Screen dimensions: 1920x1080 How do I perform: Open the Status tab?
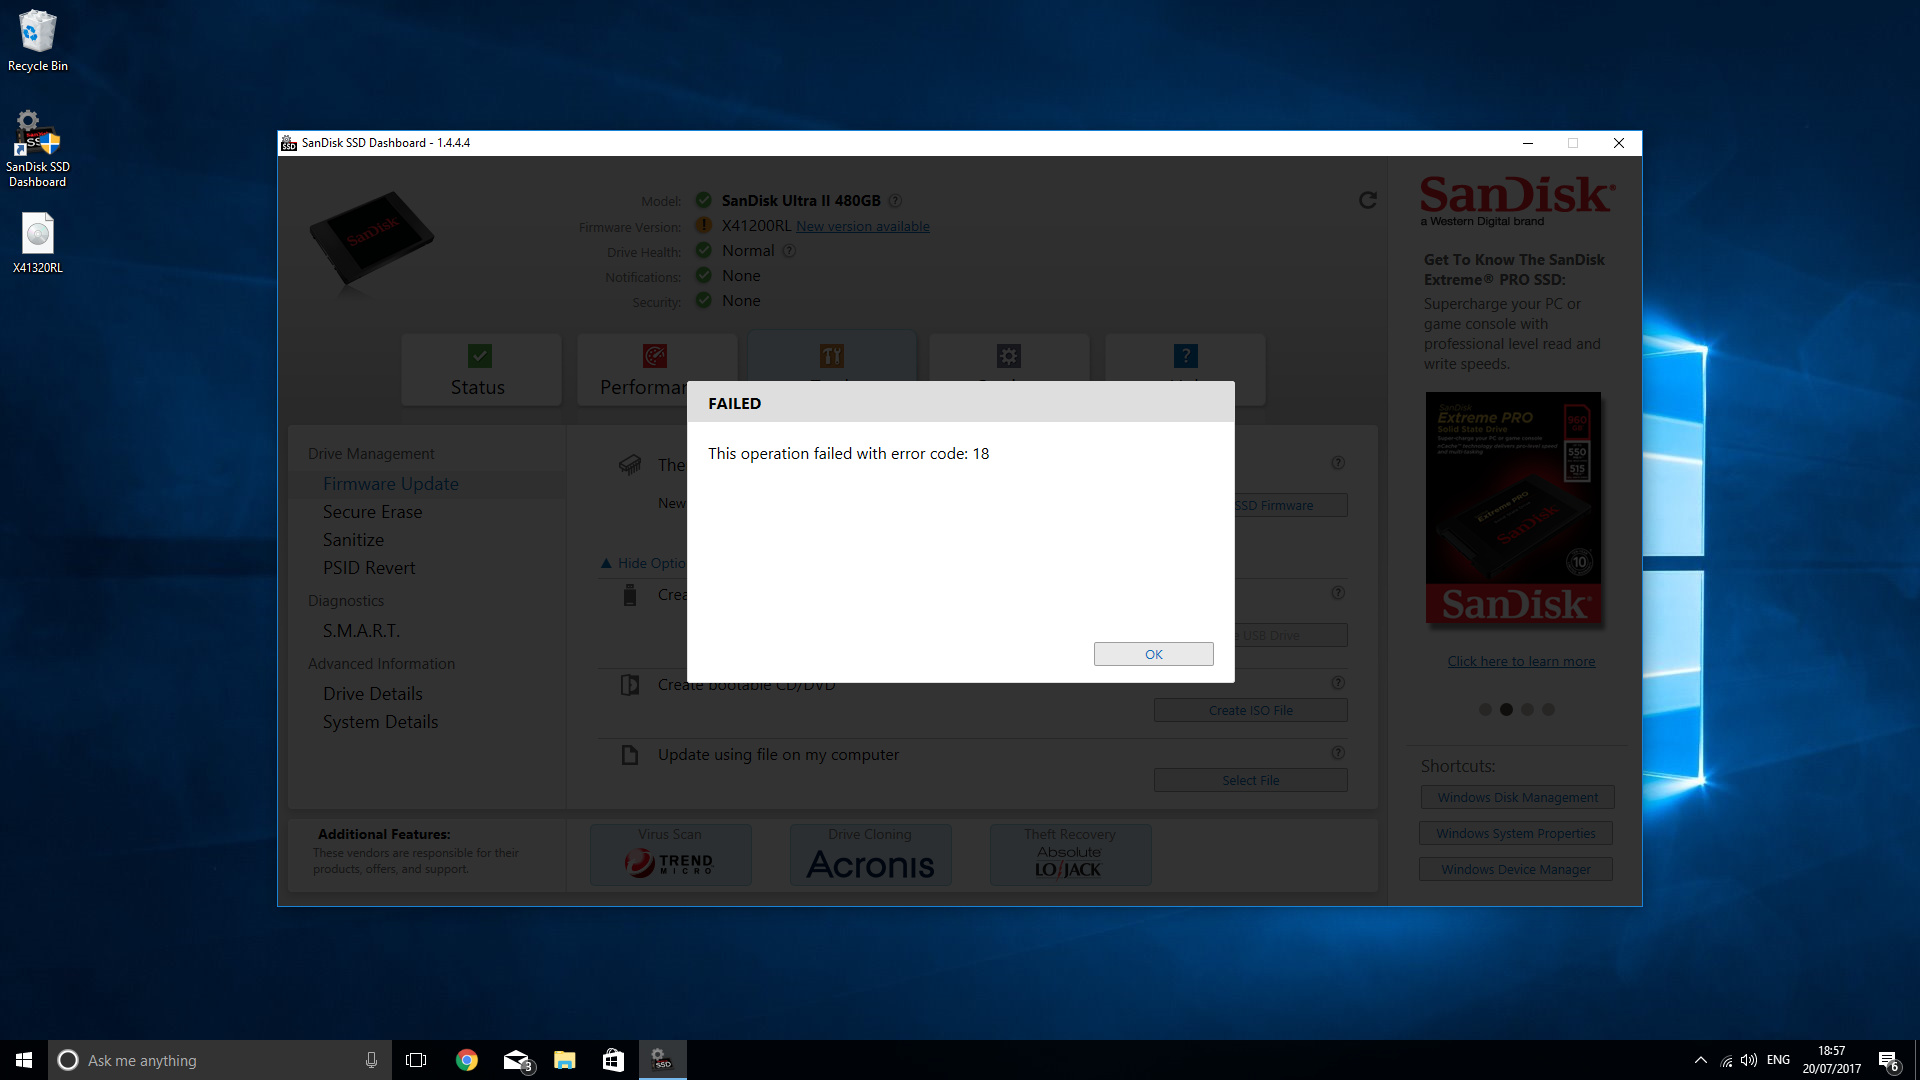[480, 370]
